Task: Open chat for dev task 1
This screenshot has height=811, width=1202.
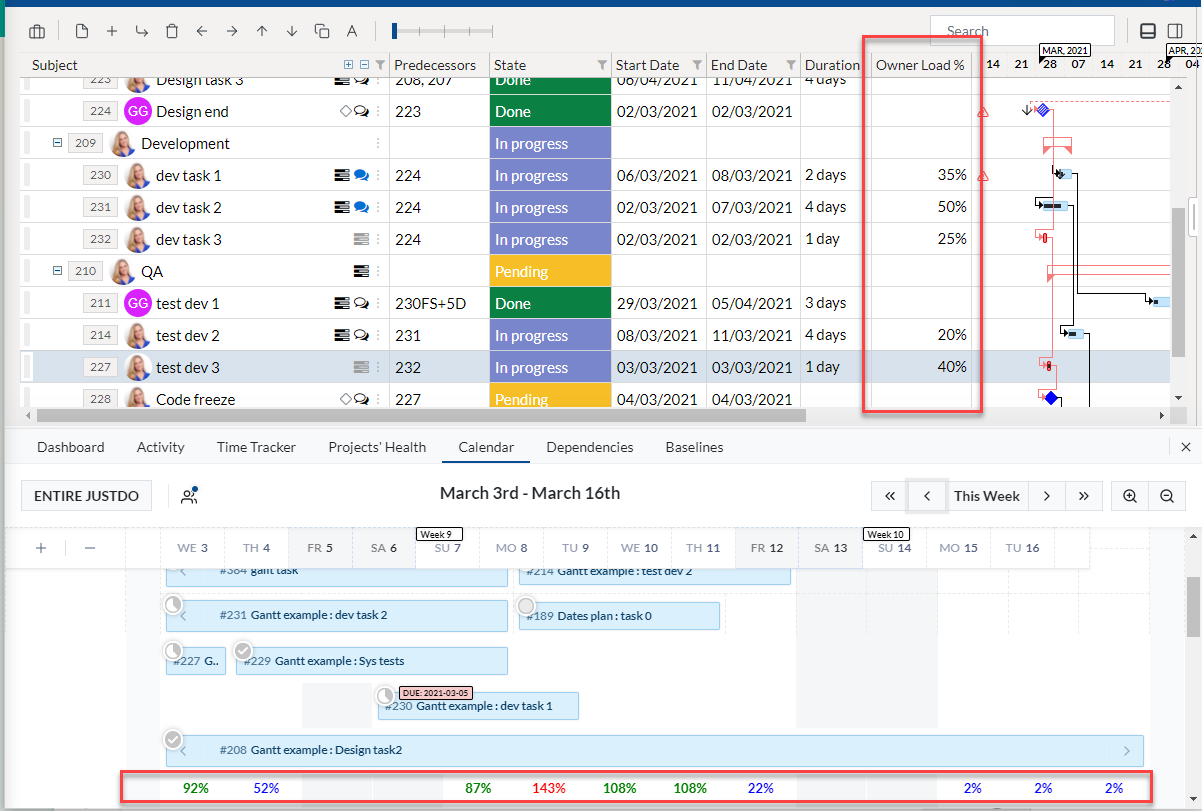Action: (x=361, y=175)
